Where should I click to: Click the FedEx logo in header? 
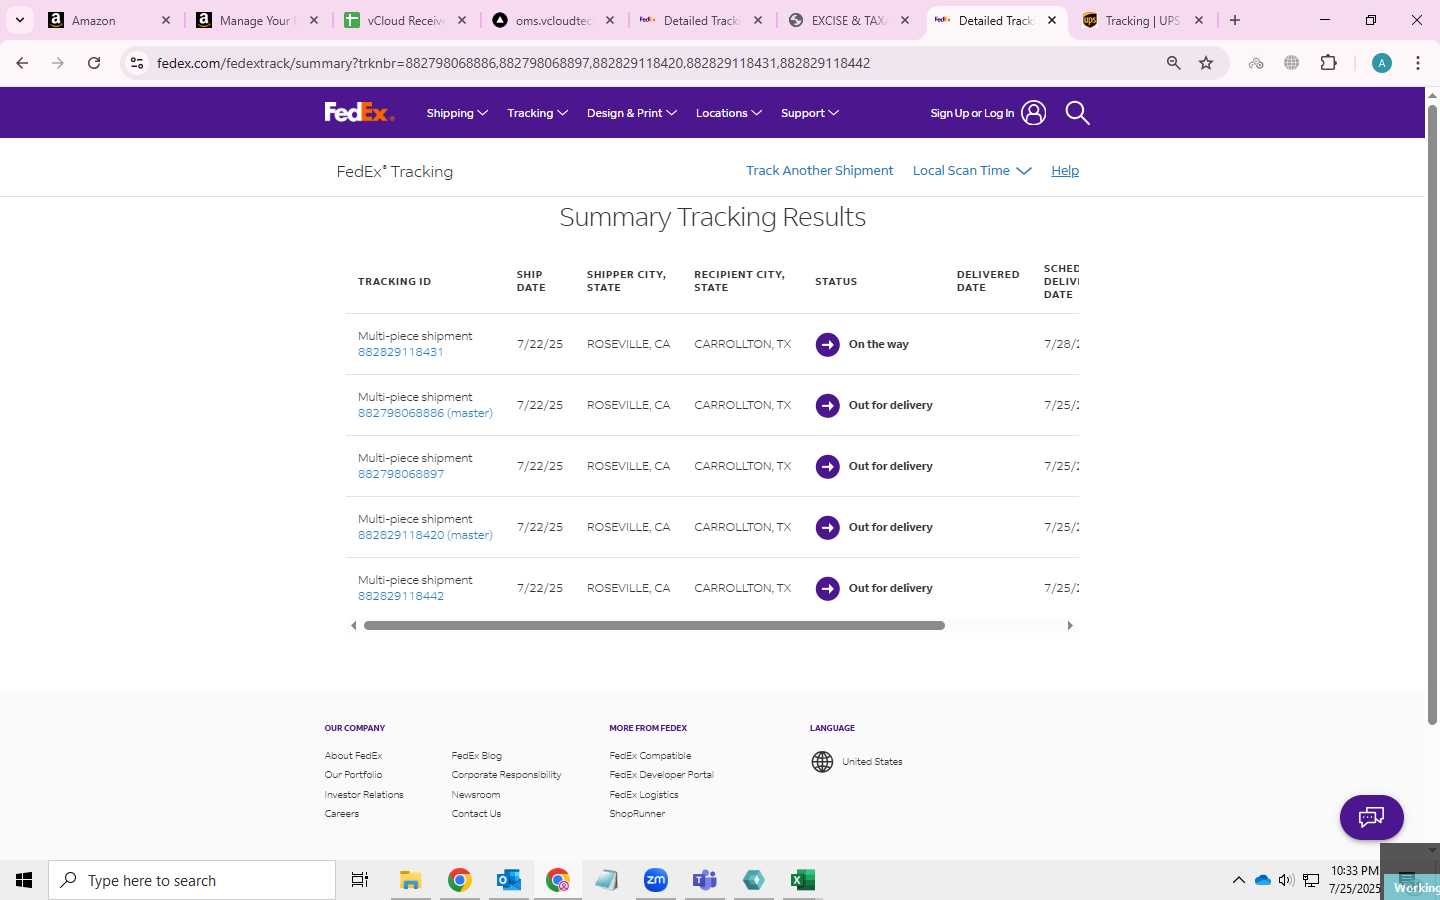point(359,112)
